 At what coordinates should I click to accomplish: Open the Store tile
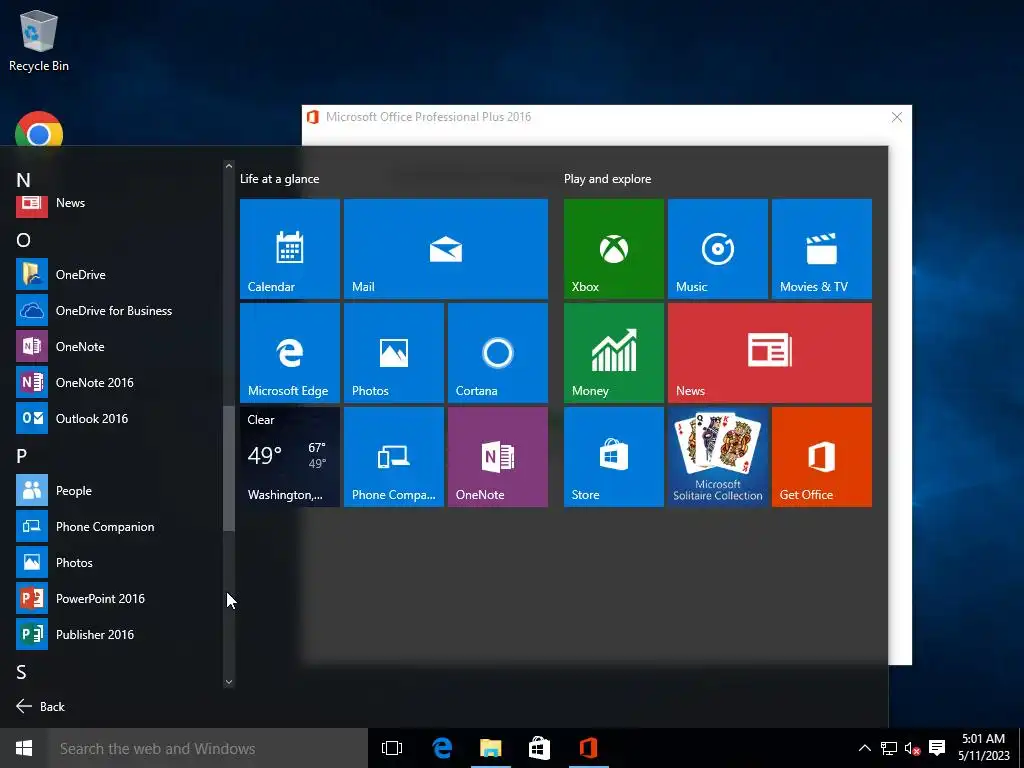(x=614, y=456)
